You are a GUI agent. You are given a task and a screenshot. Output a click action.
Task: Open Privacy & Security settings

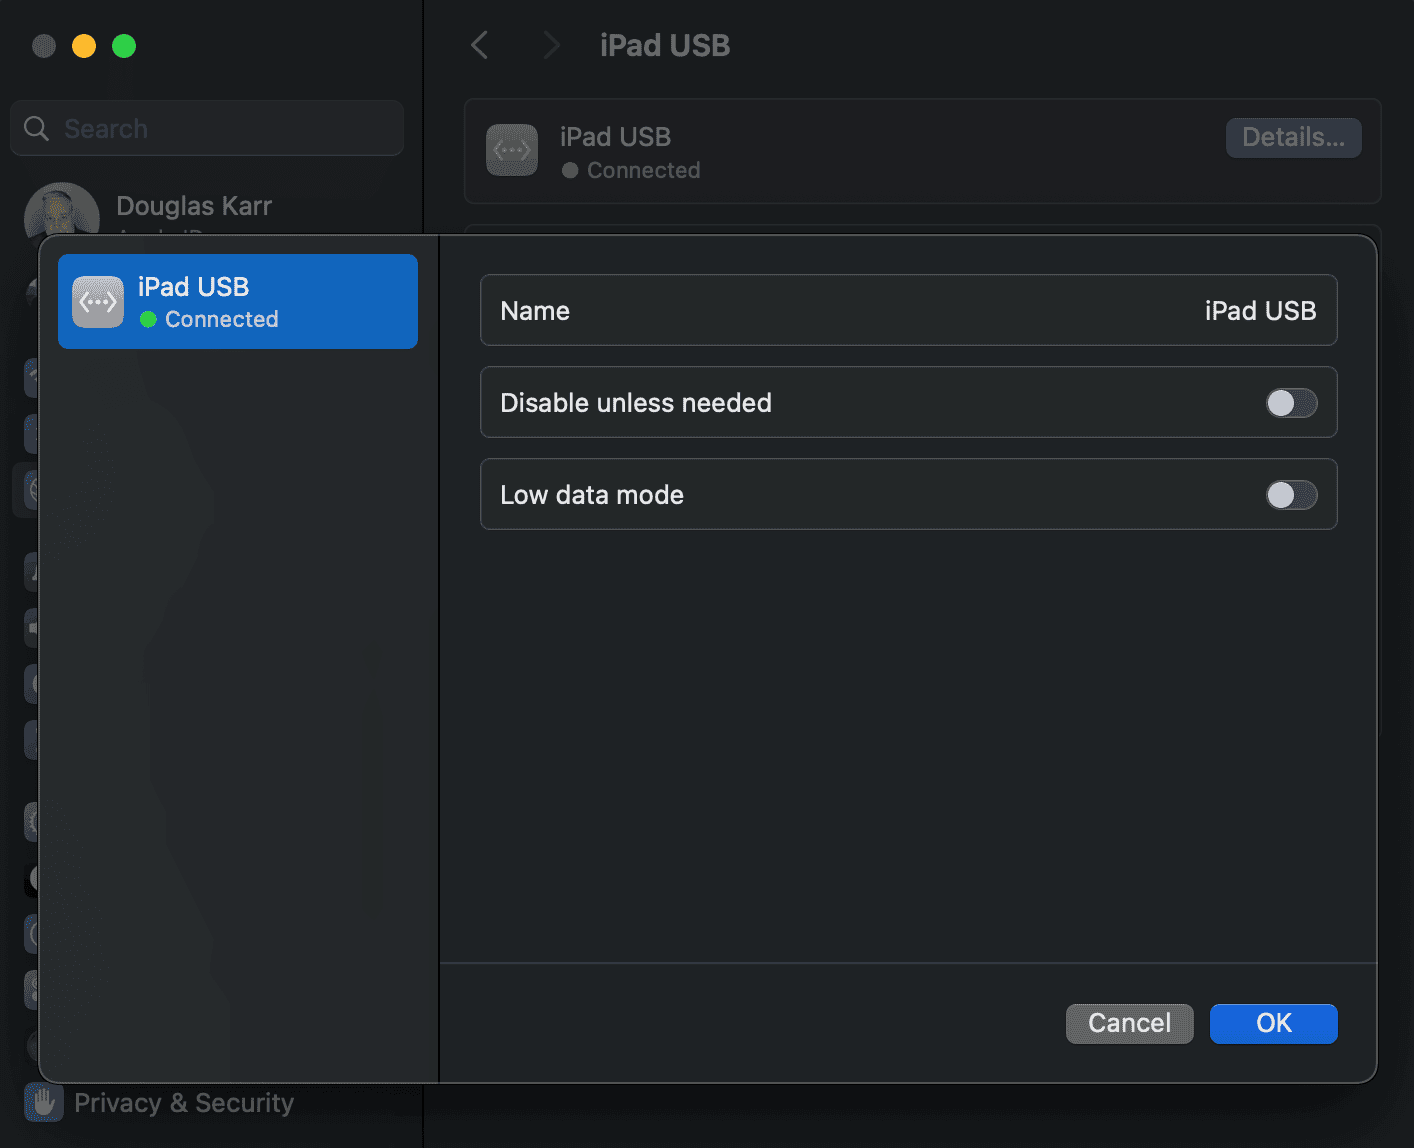(x=184, y=1102)
